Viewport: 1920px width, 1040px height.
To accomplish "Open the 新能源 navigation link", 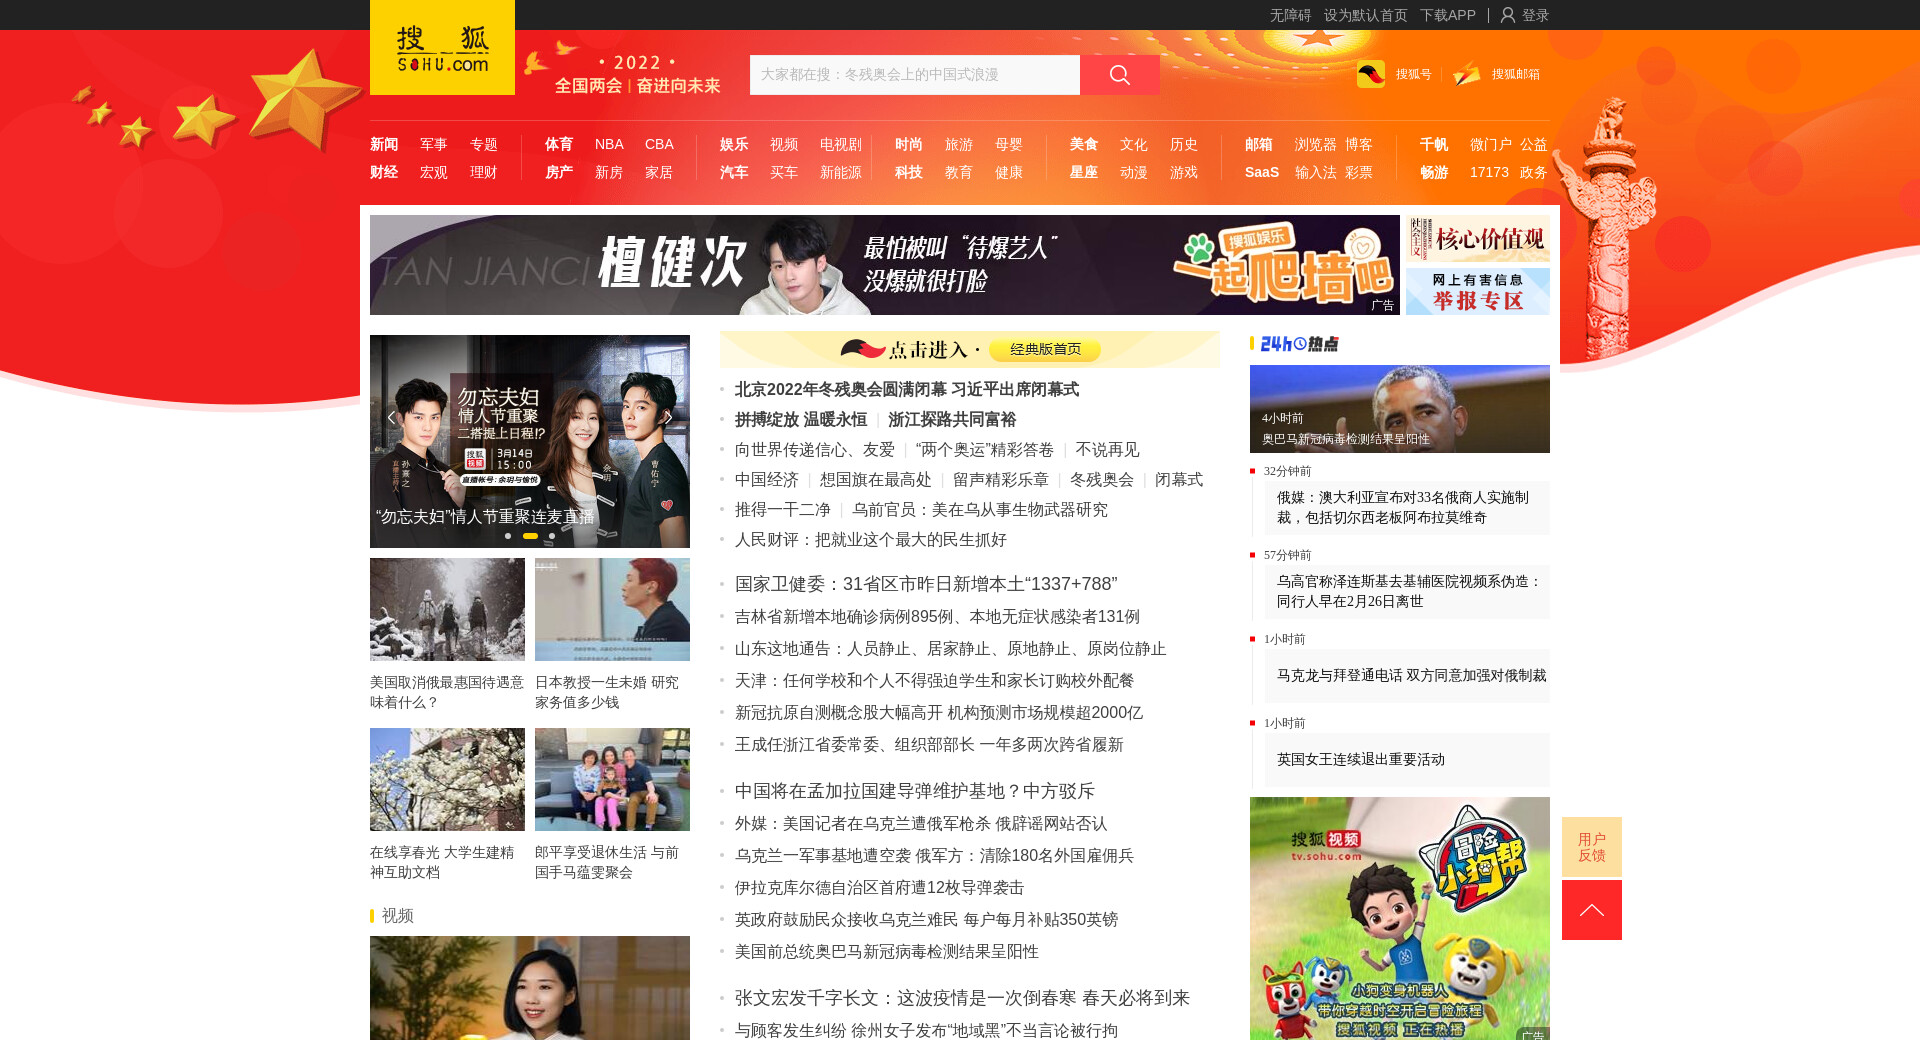I will pyautogui.click(x=841, y=172).
